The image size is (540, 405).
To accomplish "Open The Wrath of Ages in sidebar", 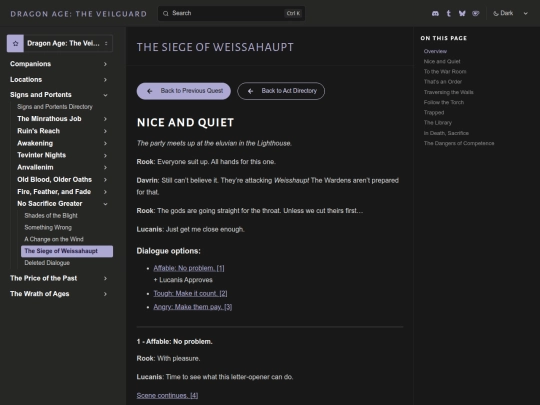I will tap(40, 294).
